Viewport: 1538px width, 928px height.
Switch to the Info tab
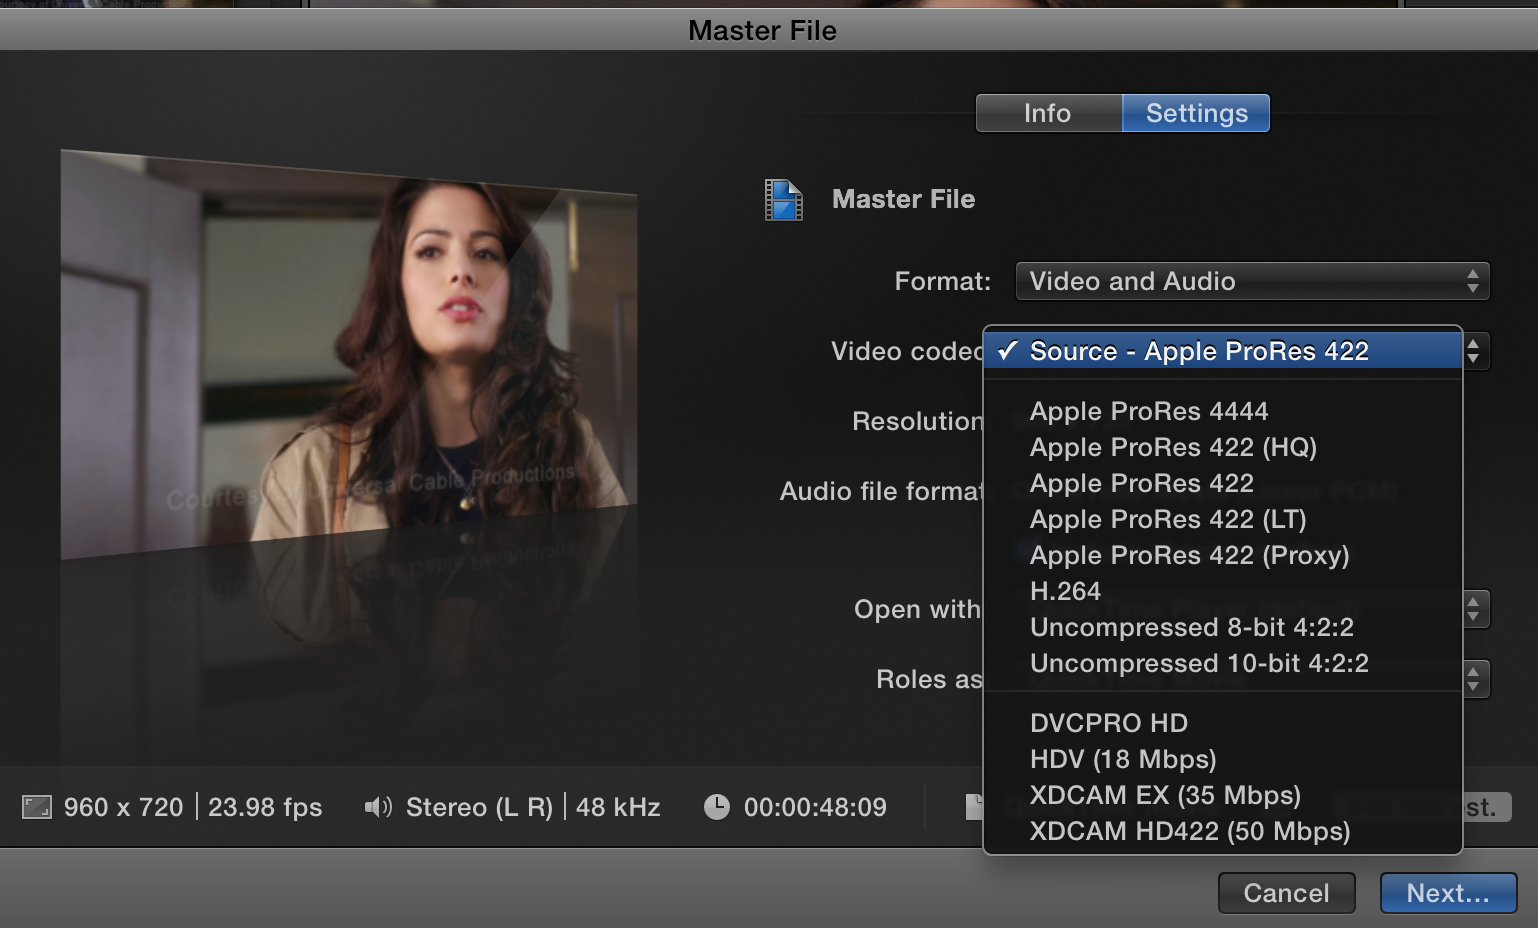tap(1047, 113)
